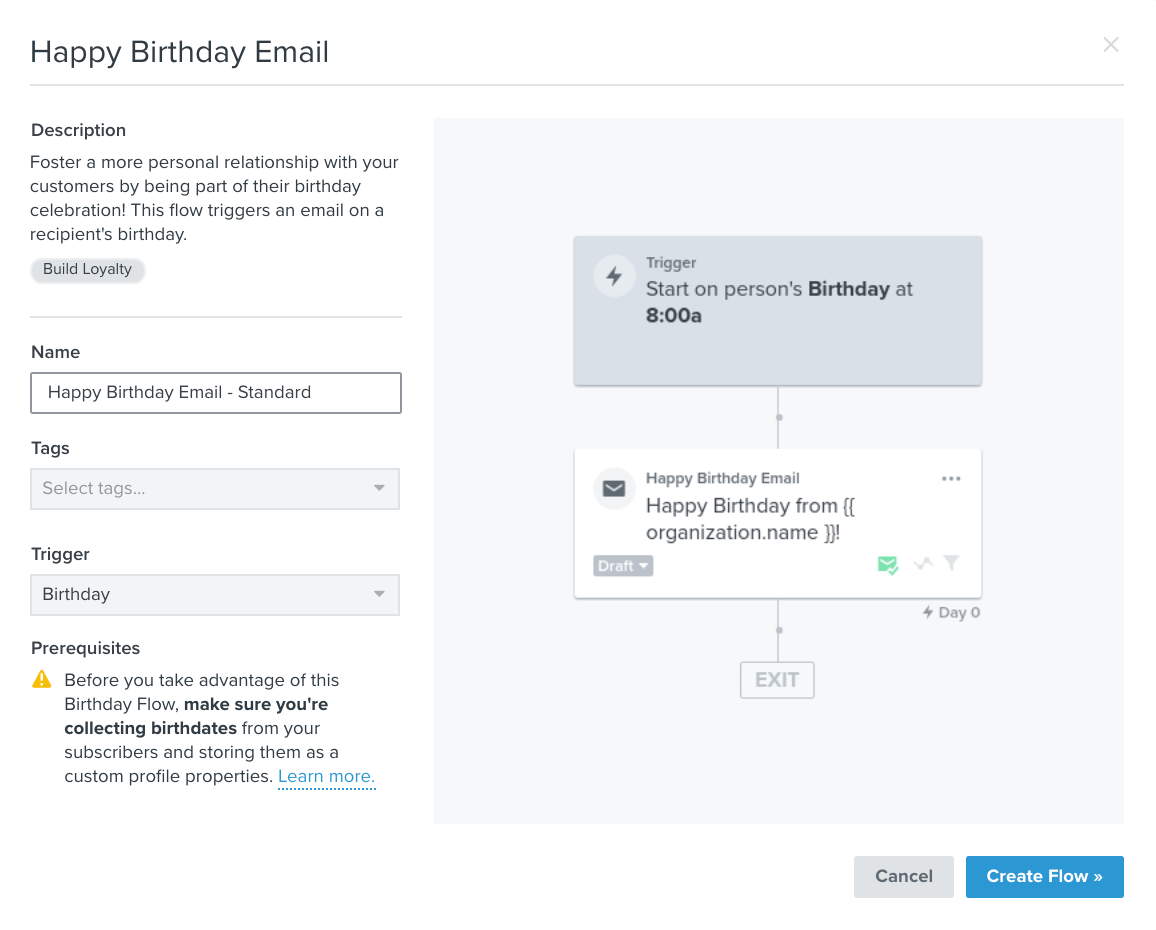Click the filter funnel icon on the email card
This screenshot has width=1156, height=930.
click(x=952, y=564)
